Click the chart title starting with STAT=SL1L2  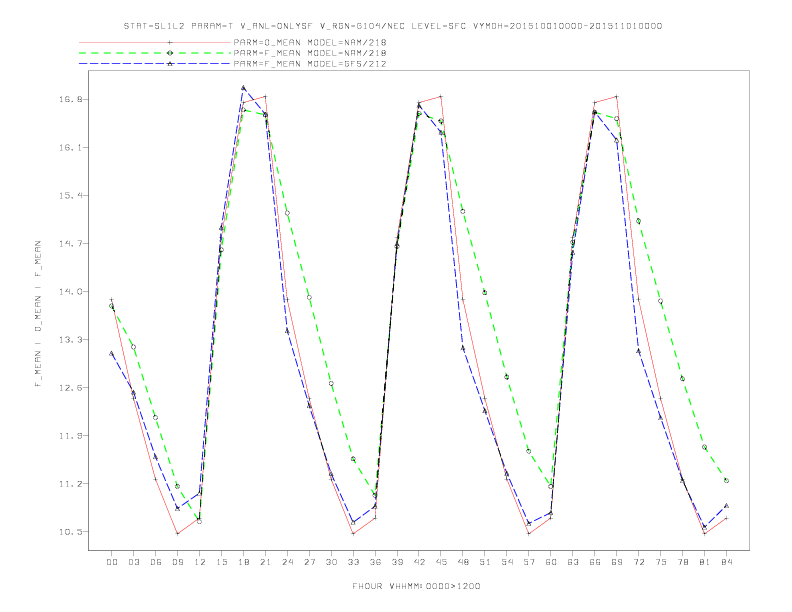(x=393, y=26)
